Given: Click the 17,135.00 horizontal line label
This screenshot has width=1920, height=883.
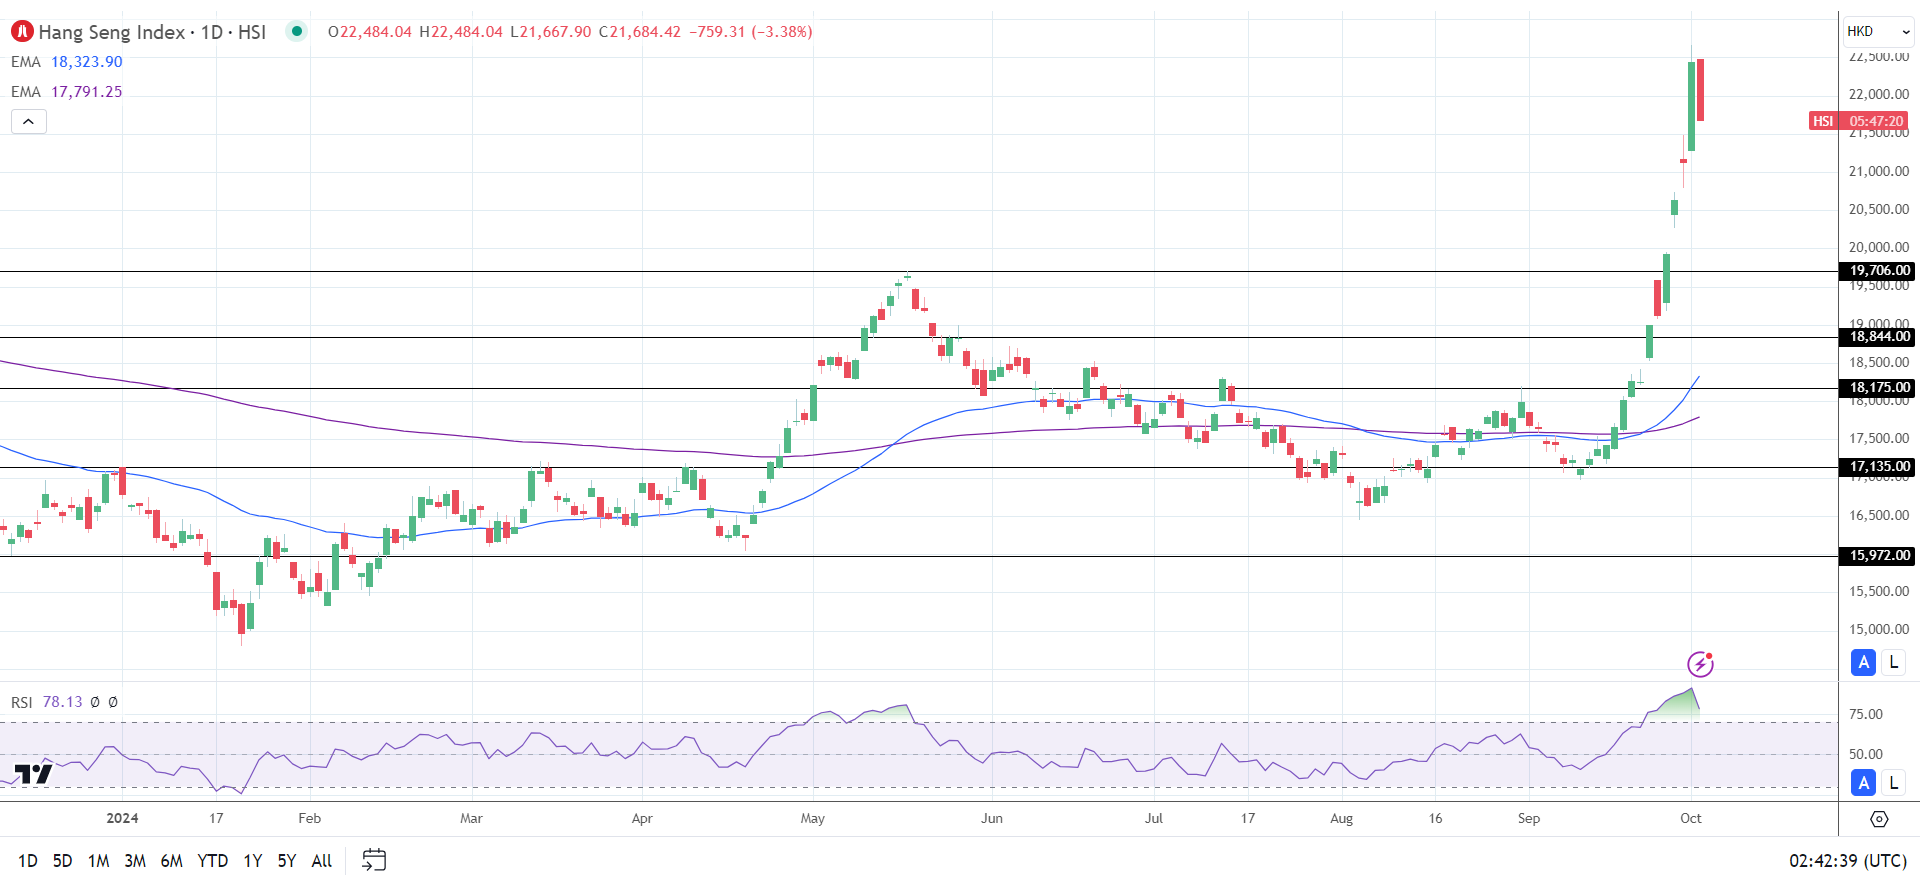Looking at the screenshot, I should tap(1879, 467).
